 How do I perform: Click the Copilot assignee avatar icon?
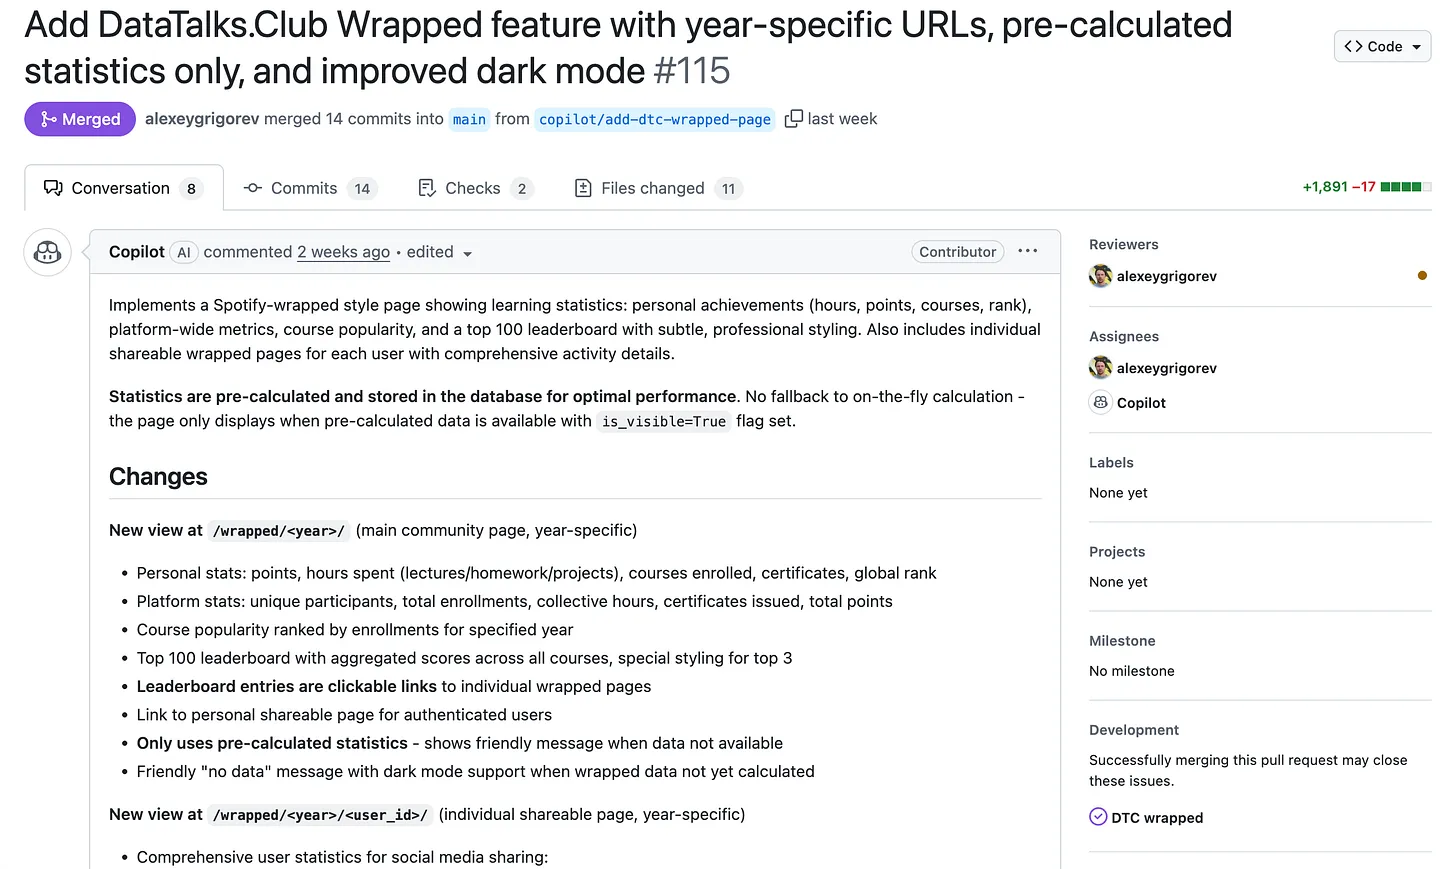pyautogui.click(x=1100, y=402)
